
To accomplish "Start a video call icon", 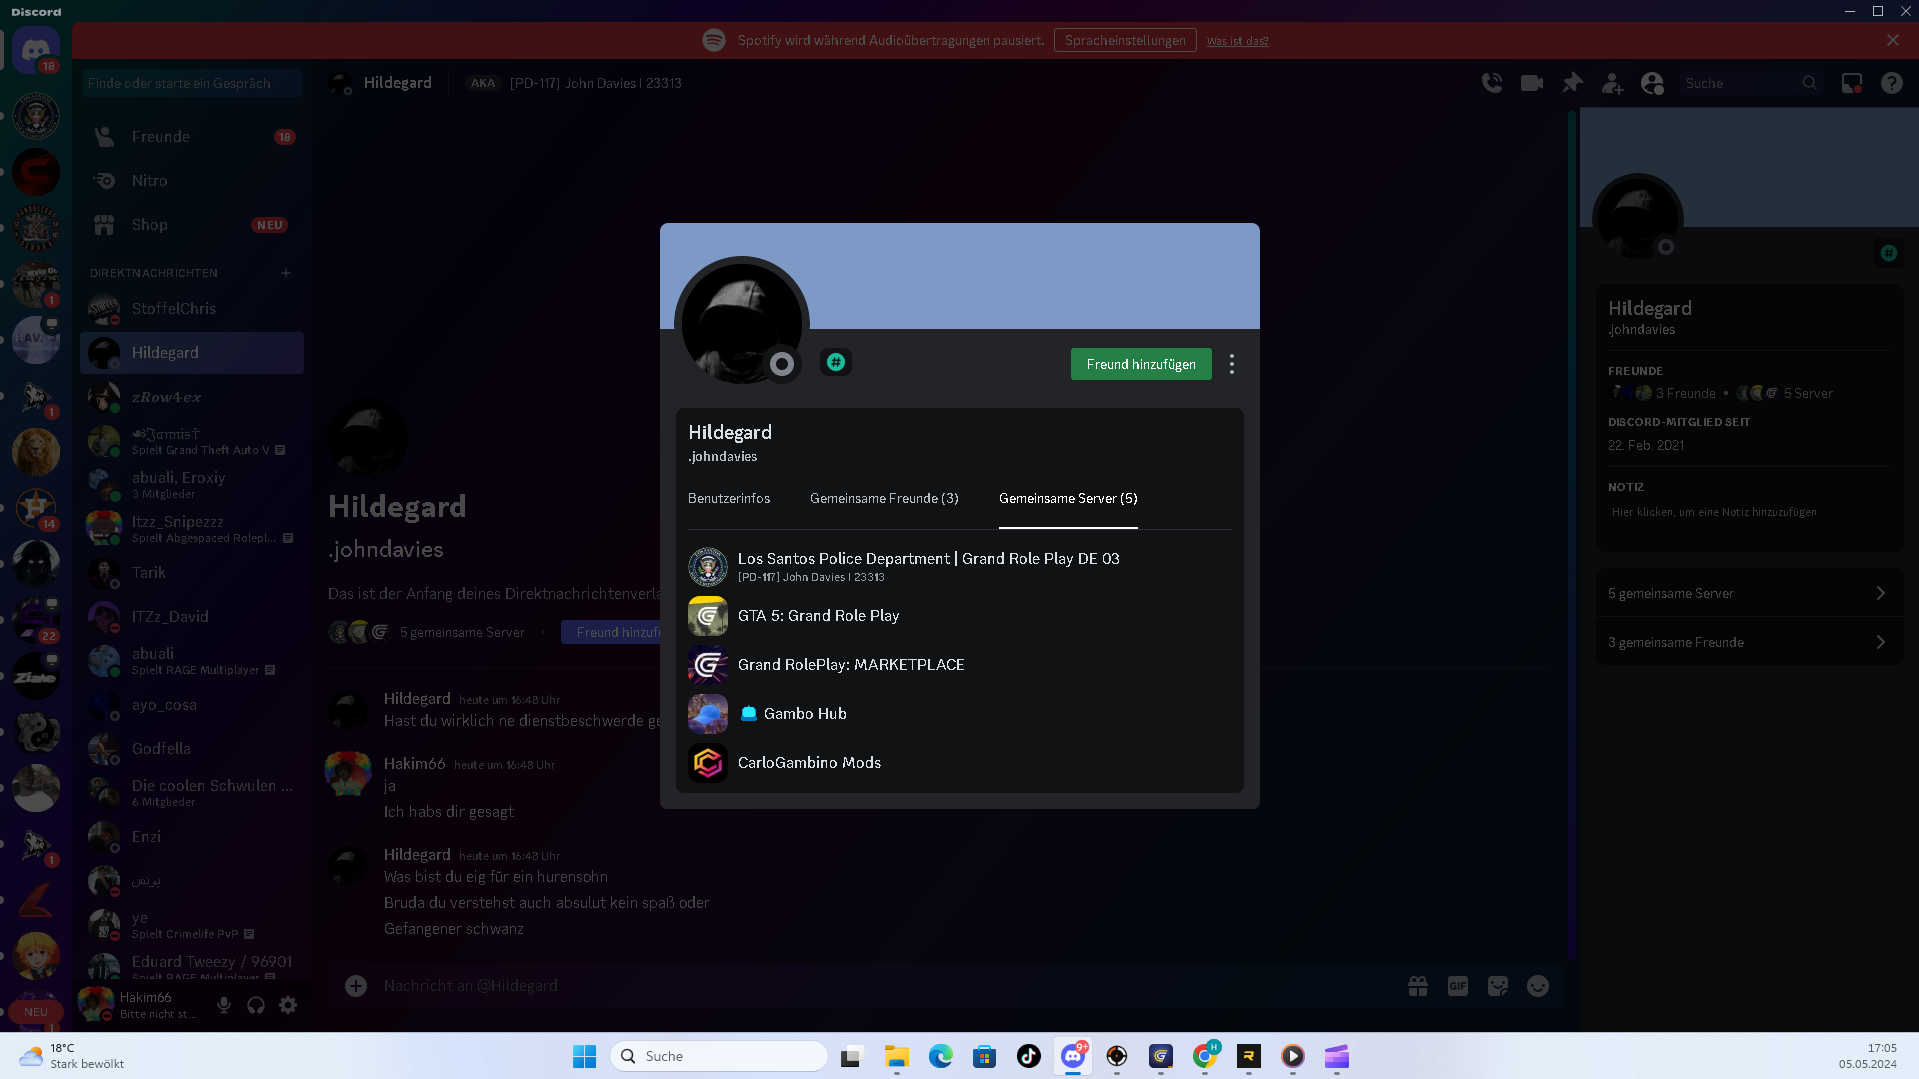I will point(1532,83).
